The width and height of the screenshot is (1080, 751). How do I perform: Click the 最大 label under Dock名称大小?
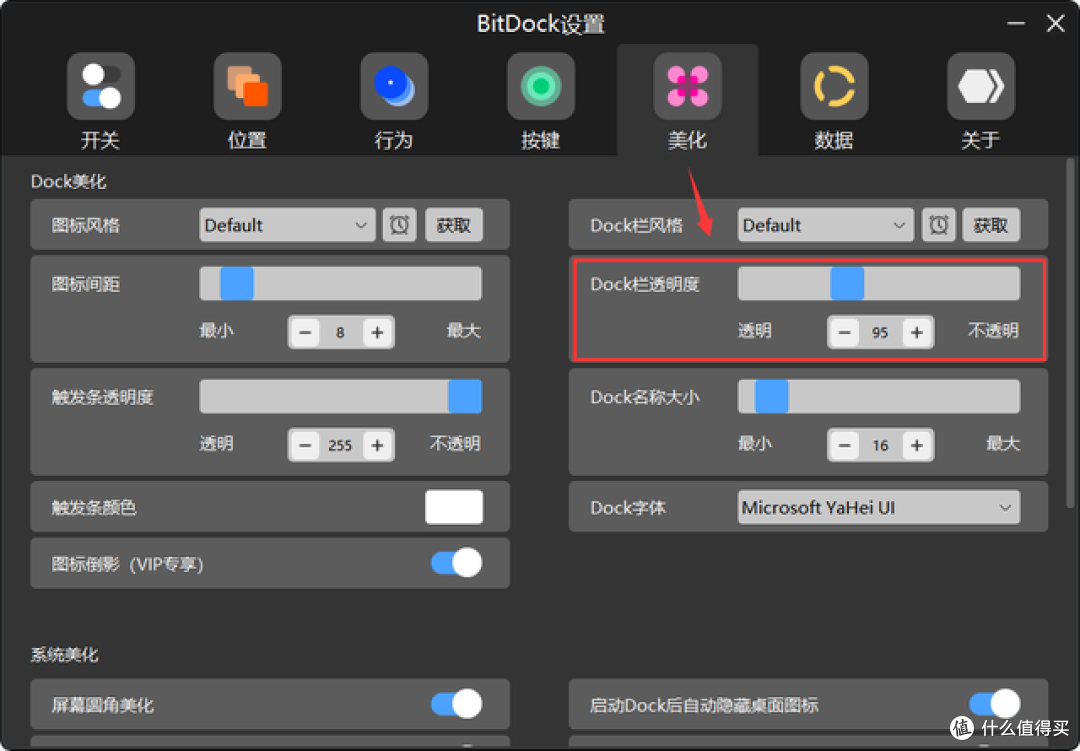tap(1003, 444)
